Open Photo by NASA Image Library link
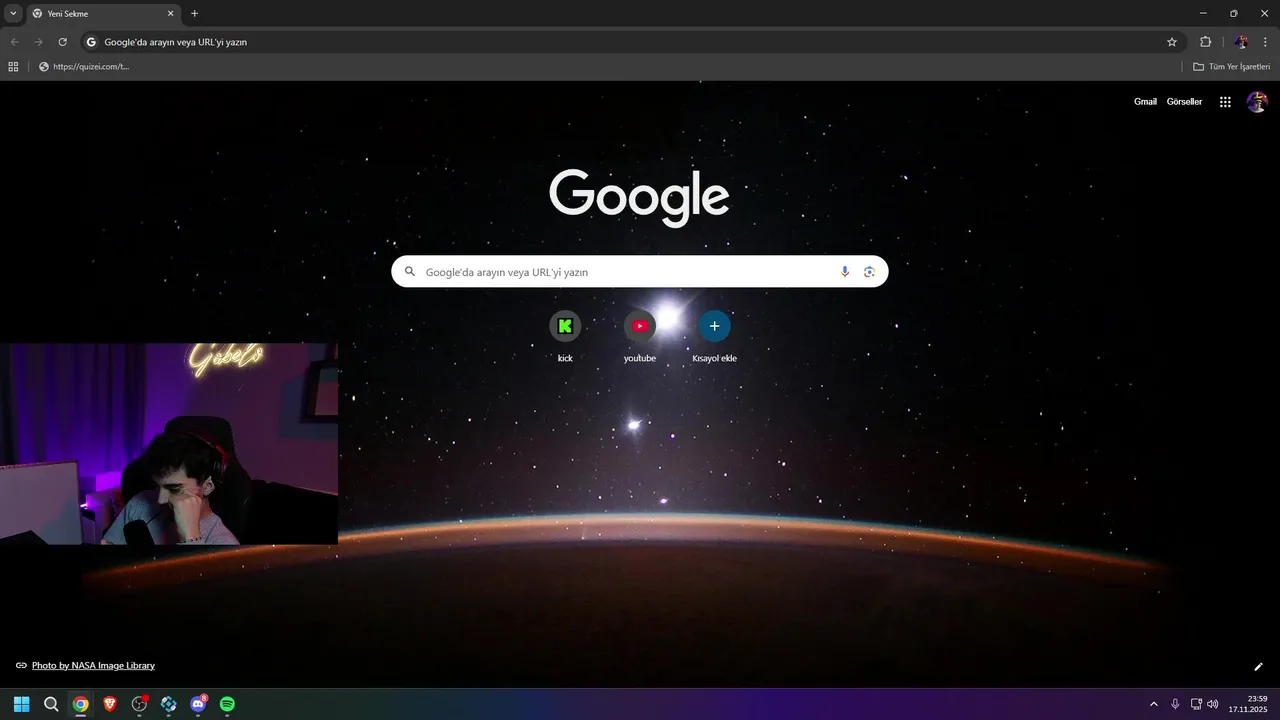The image size is (1280, 720). (93, 665)
